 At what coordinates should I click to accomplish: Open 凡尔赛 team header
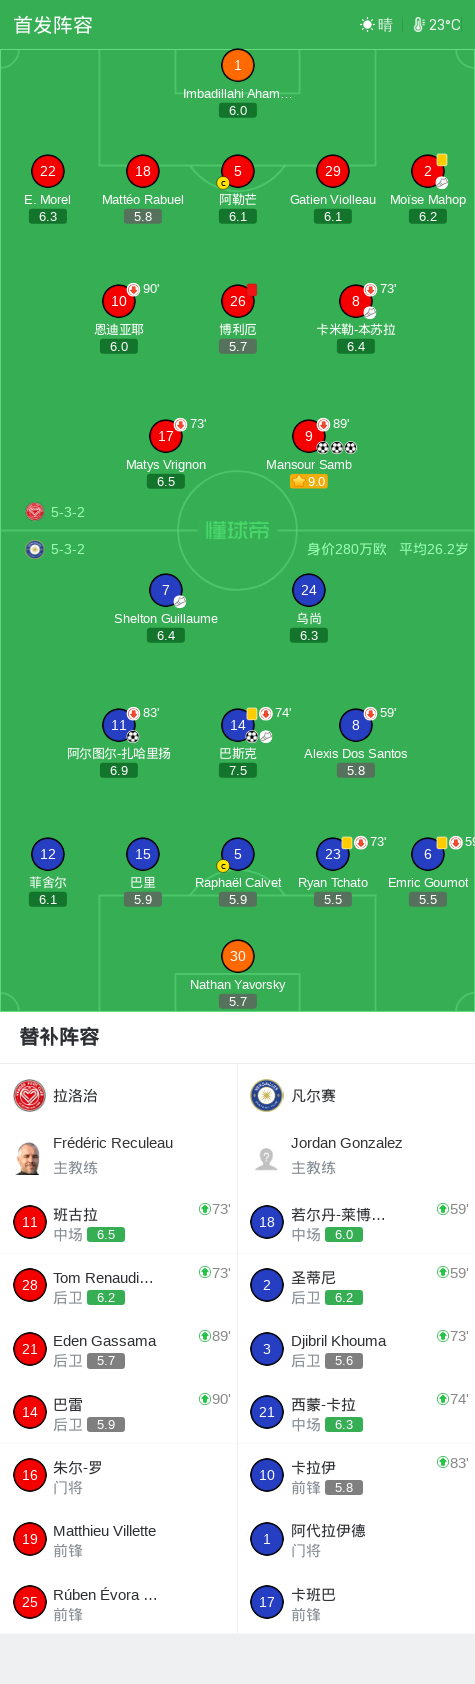(x=356, y=1096)
